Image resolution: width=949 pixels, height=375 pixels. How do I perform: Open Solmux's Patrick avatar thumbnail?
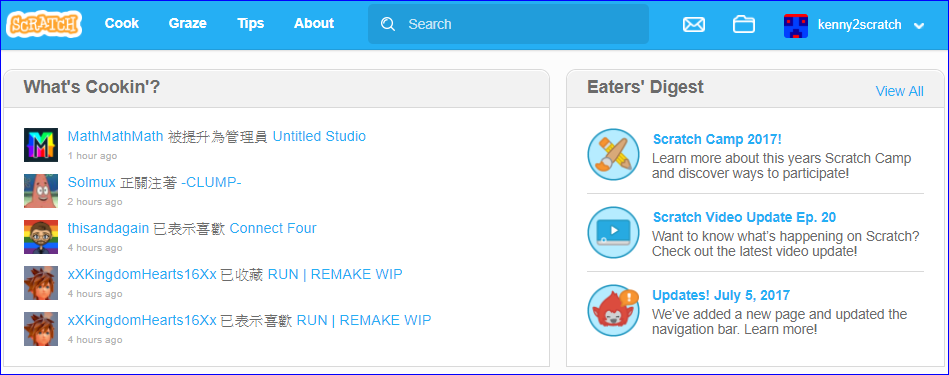click(41, 191)
